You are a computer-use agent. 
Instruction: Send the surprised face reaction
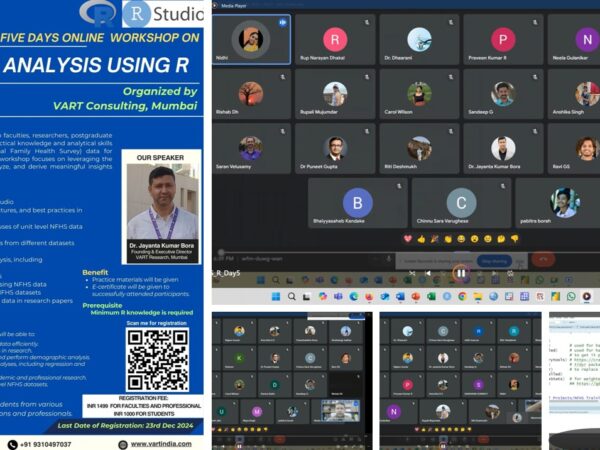tap(474, 239)
